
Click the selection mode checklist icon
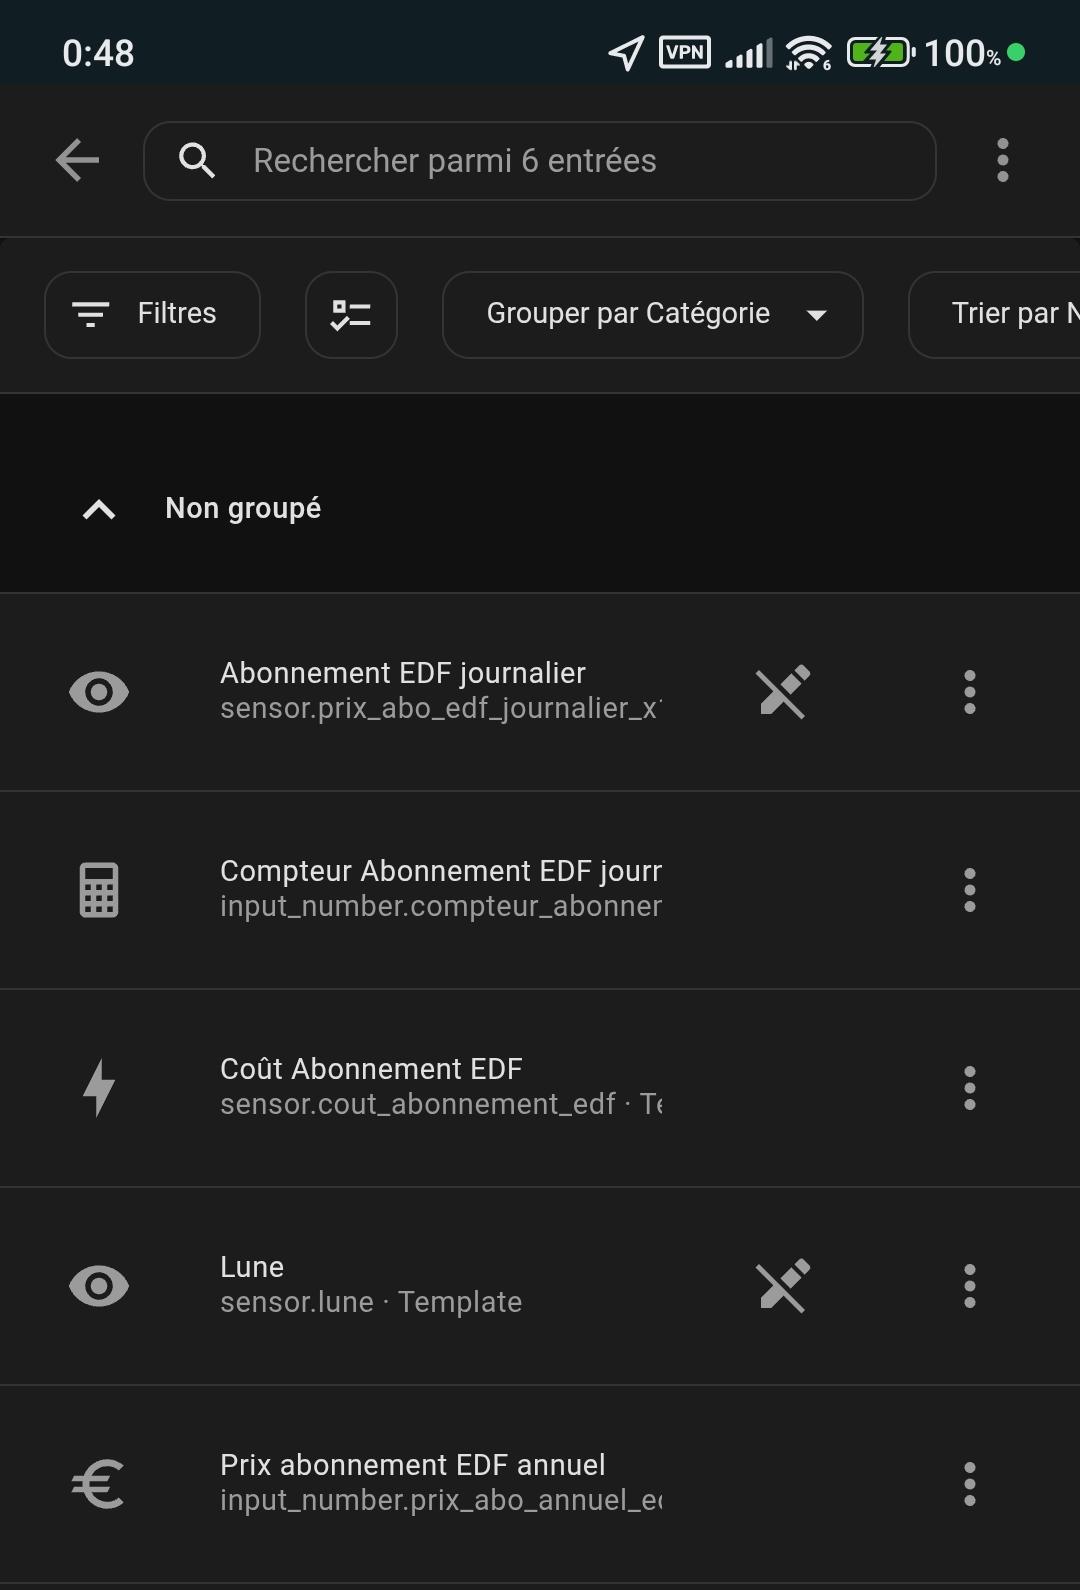click(x=351, y=315)
